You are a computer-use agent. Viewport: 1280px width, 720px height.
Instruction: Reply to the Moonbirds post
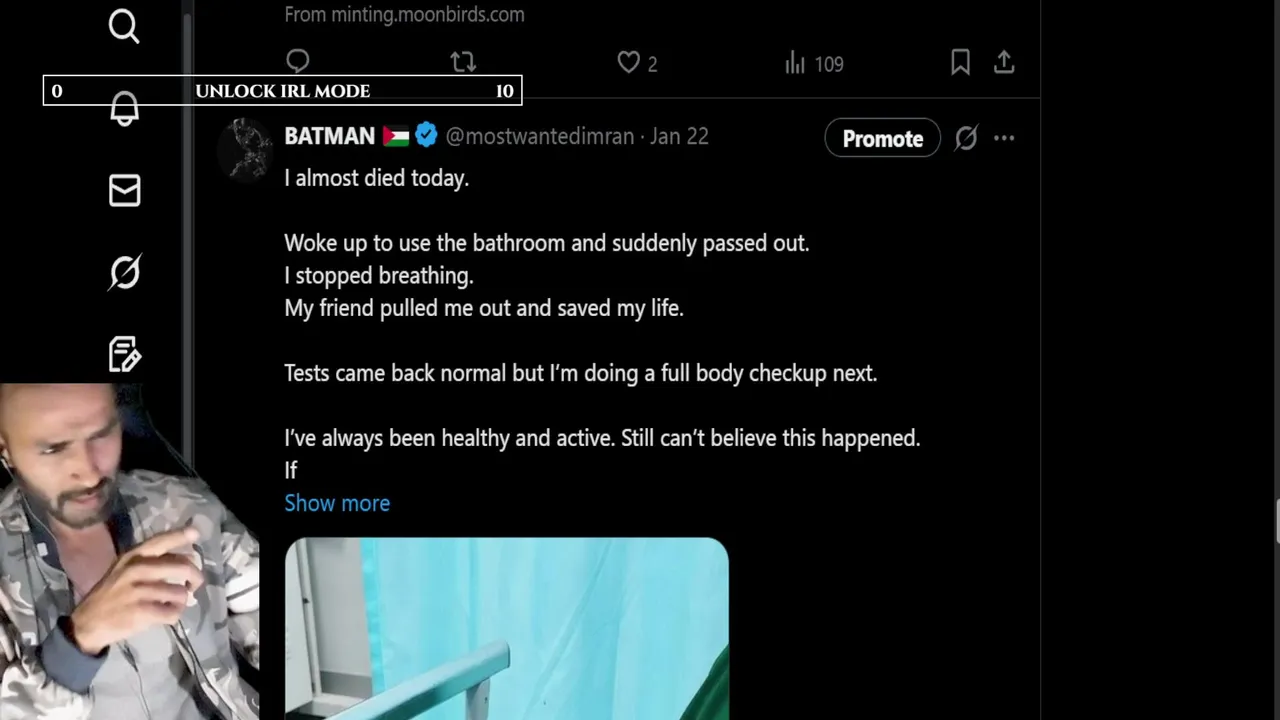click(298, 62)
